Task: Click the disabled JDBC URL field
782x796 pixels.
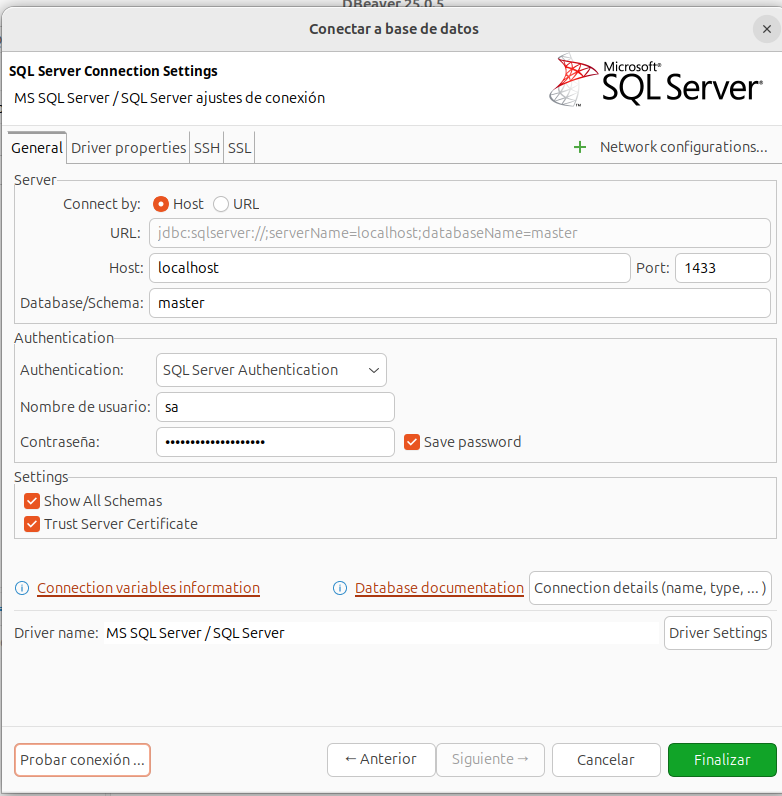Action: [460, 233]
